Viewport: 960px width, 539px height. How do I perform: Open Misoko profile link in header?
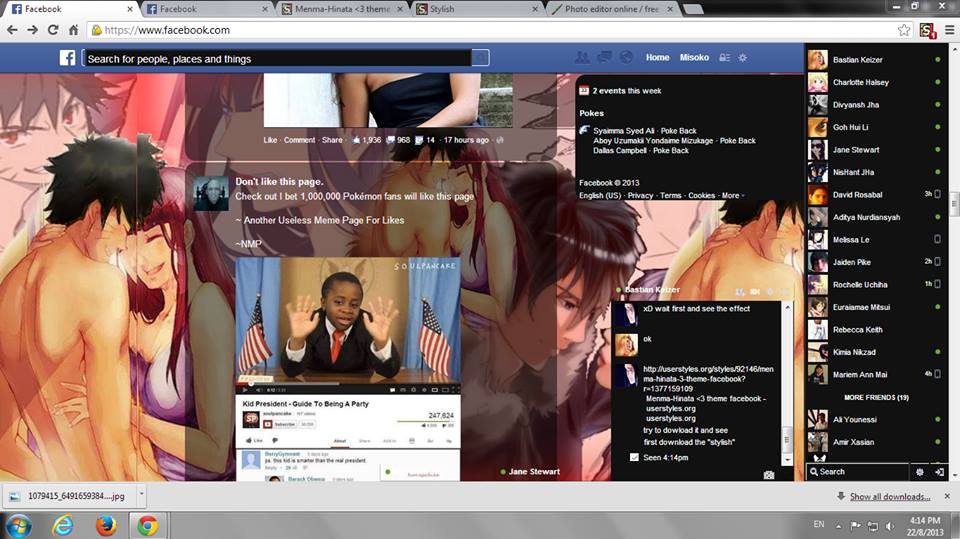(694, 57)
